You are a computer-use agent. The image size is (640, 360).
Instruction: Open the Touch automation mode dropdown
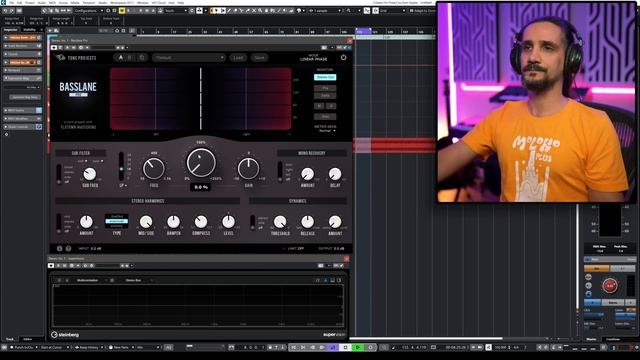coord(176,11)
